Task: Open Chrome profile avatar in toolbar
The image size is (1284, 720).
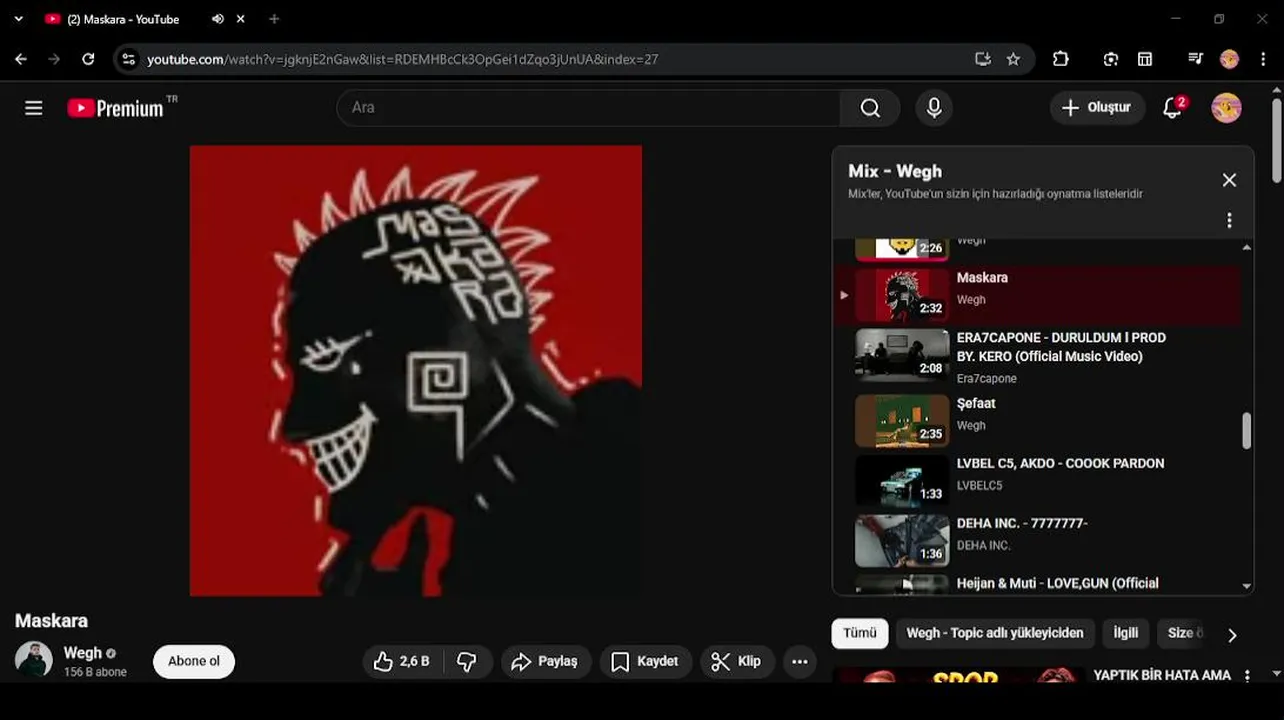Action: point(1229,59)
